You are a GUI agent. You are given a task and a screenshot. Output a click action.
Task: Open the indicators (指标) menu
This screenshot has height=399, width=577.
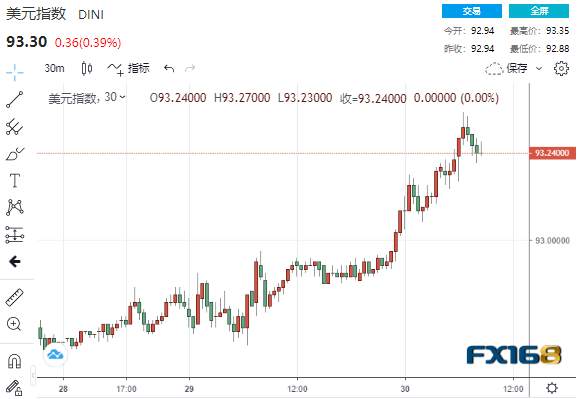click(x=128, y=68)
